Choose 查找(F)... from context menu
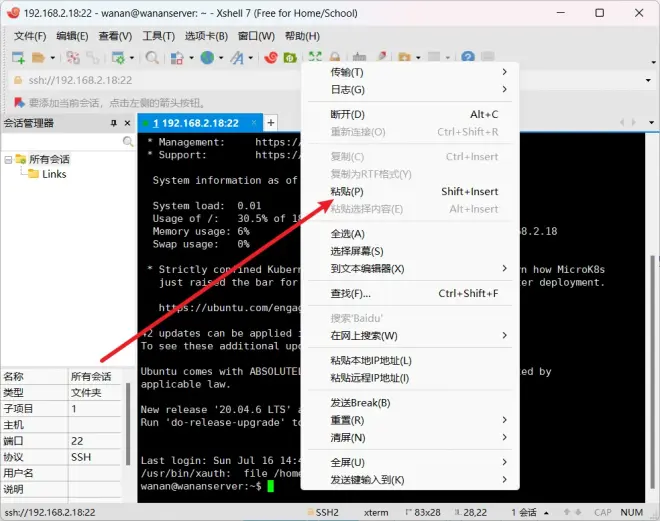 click(x=410, y=293)
